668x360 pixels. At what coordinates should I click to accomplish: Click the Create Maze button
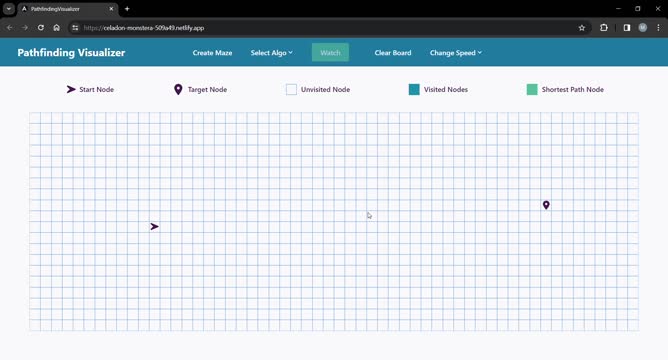tap(212, 53)
